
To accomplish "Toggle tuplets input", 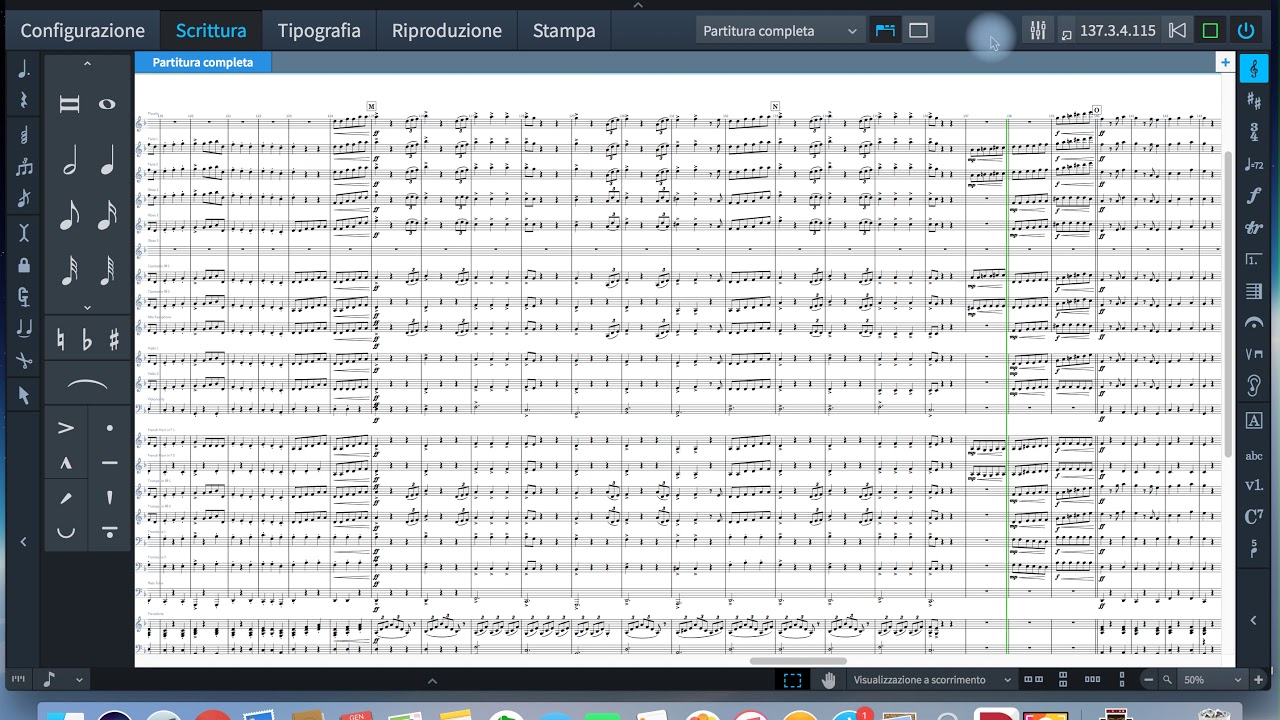I will [24, 167].
